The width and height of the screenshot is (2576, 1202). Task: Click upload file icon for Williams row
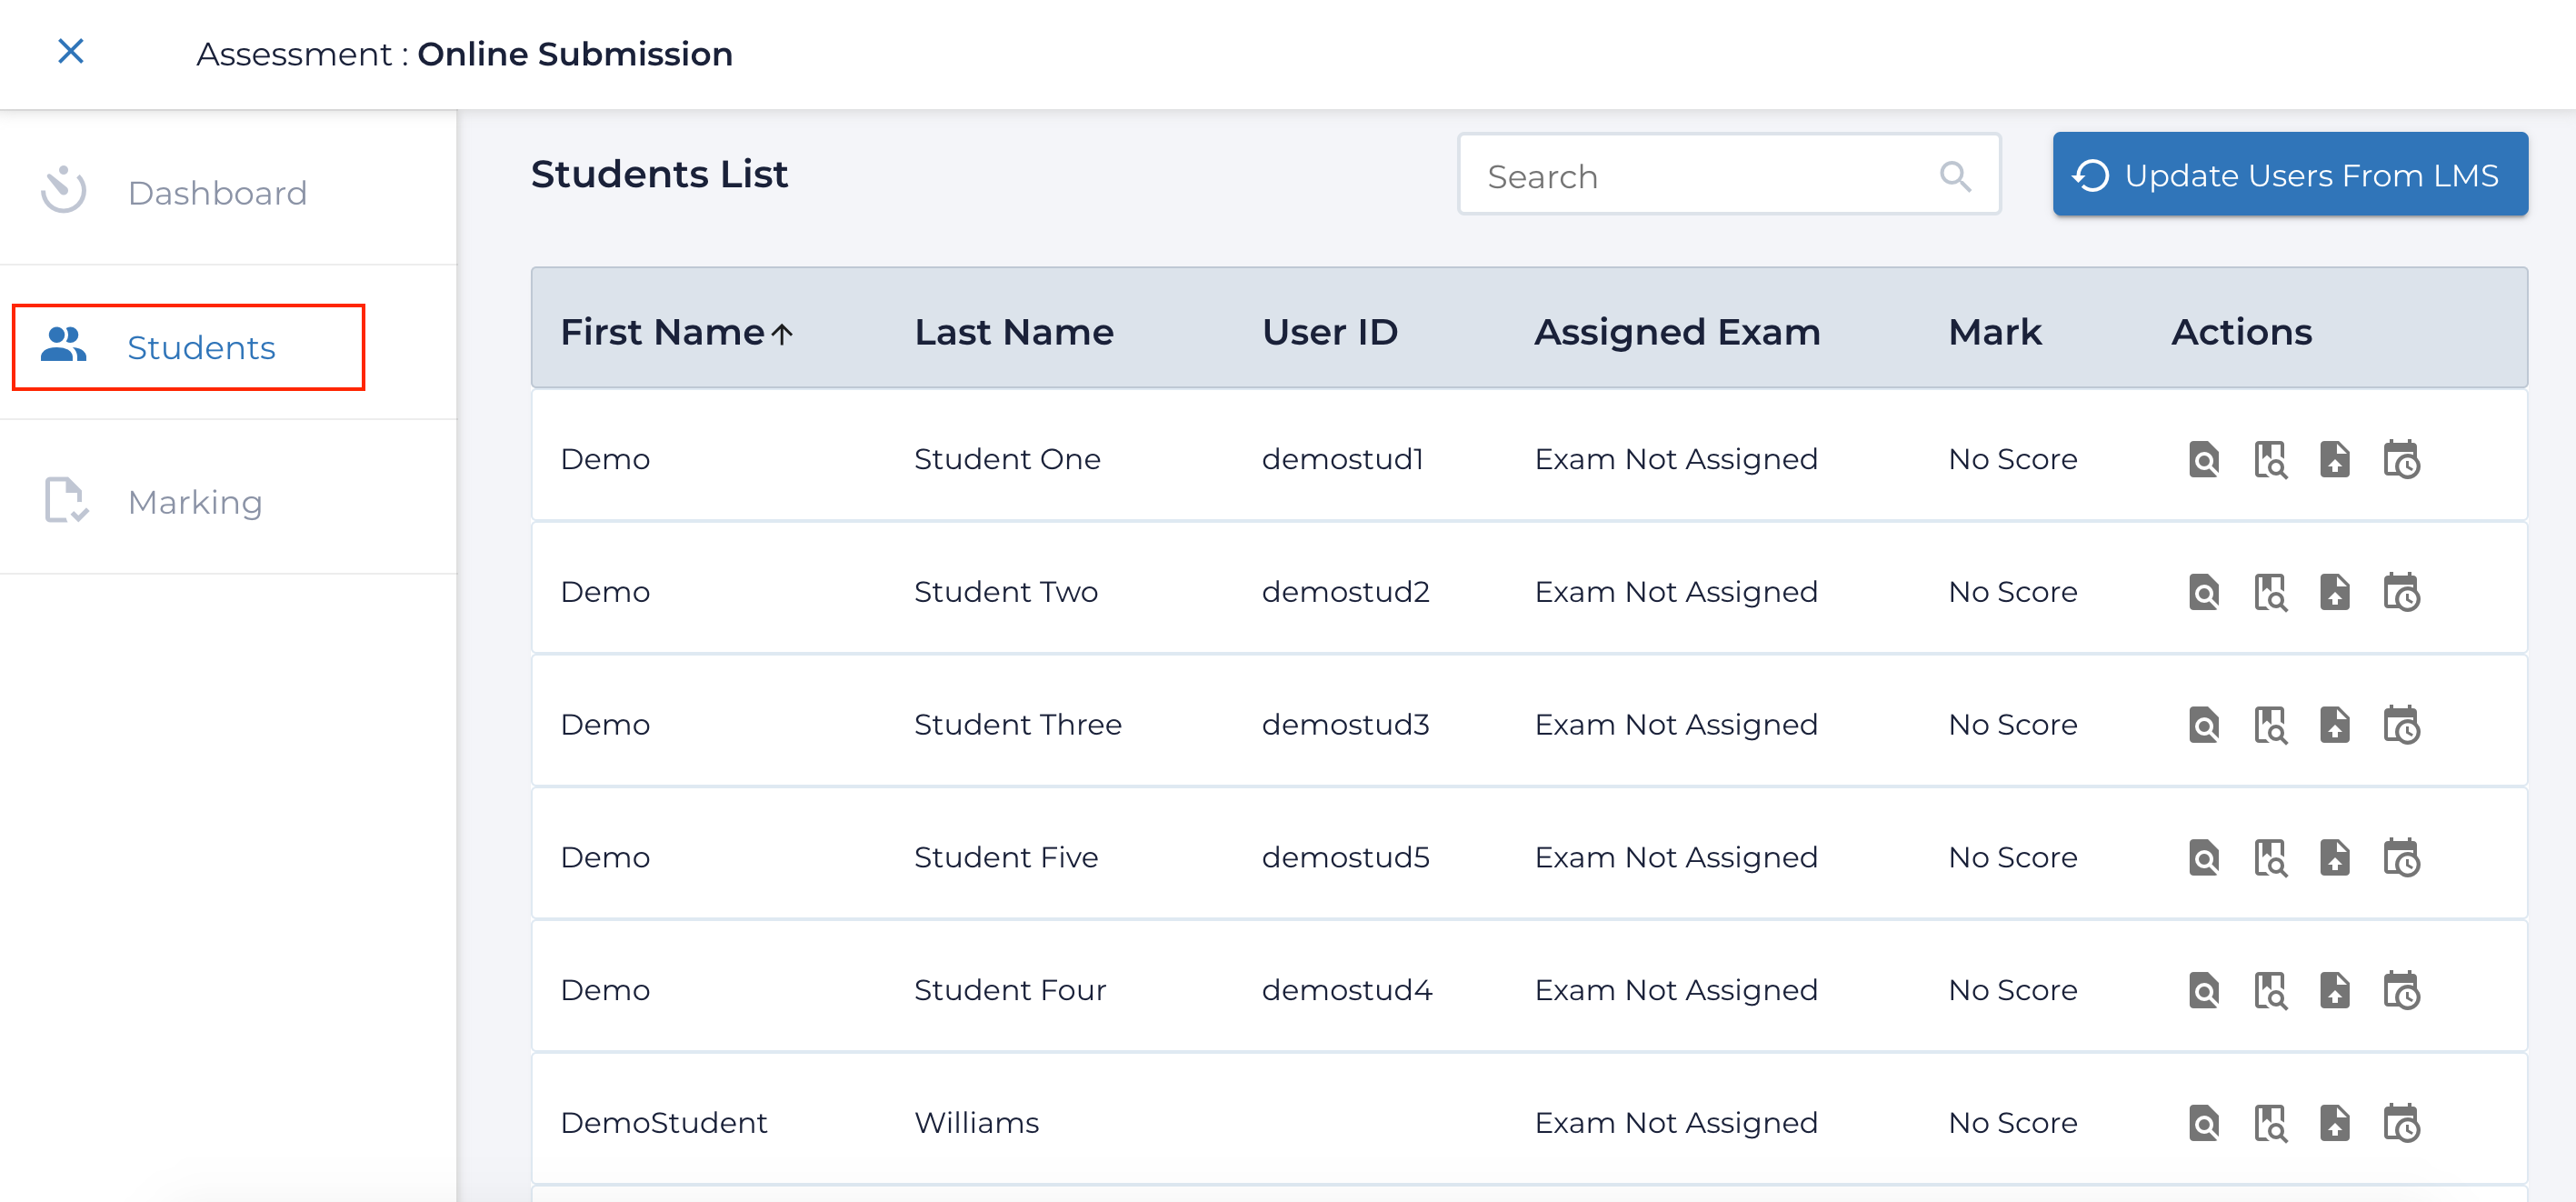pos(2334,1123)
